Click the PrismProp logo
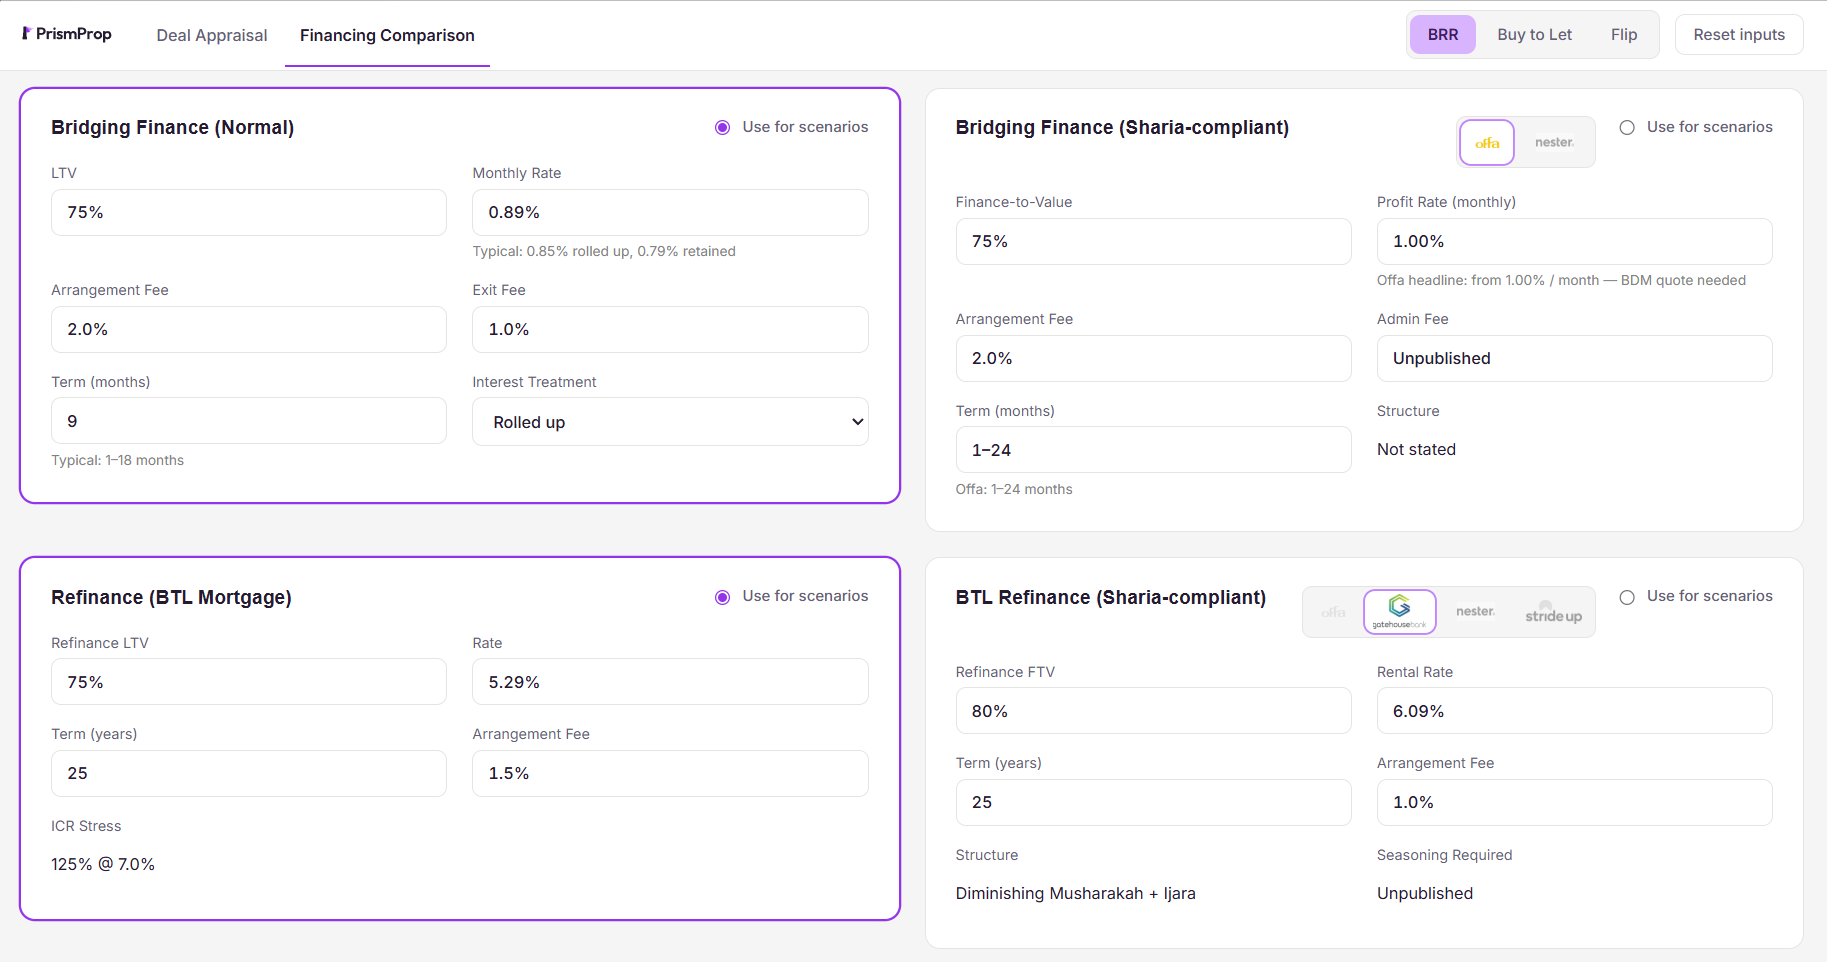The height and width of the screenshot is (962, 1827). tap(67, 34)
